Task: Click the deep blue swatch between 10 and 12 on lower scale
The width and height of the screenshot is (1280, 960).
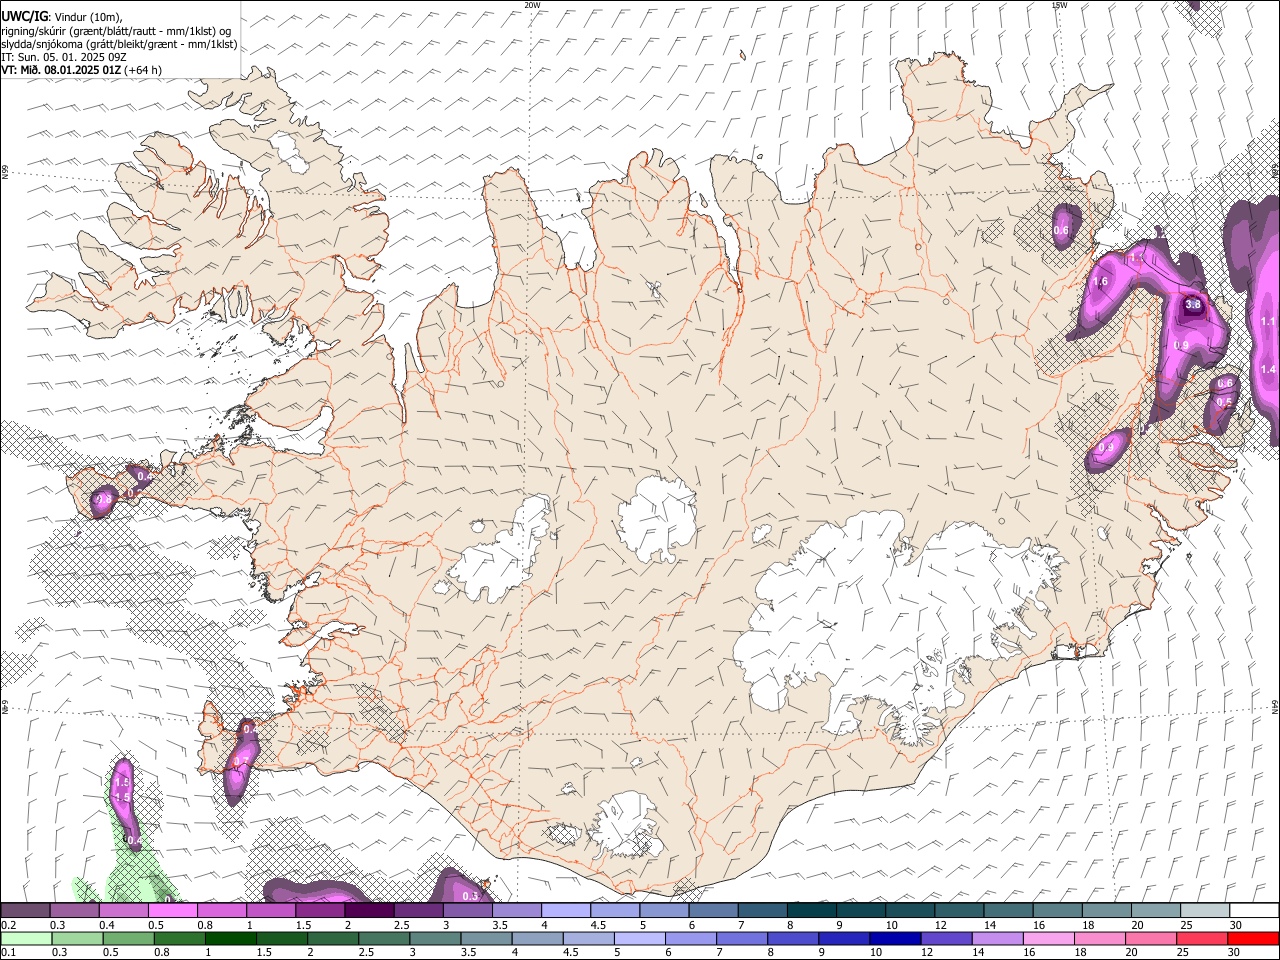Action: tap(895, 938)
